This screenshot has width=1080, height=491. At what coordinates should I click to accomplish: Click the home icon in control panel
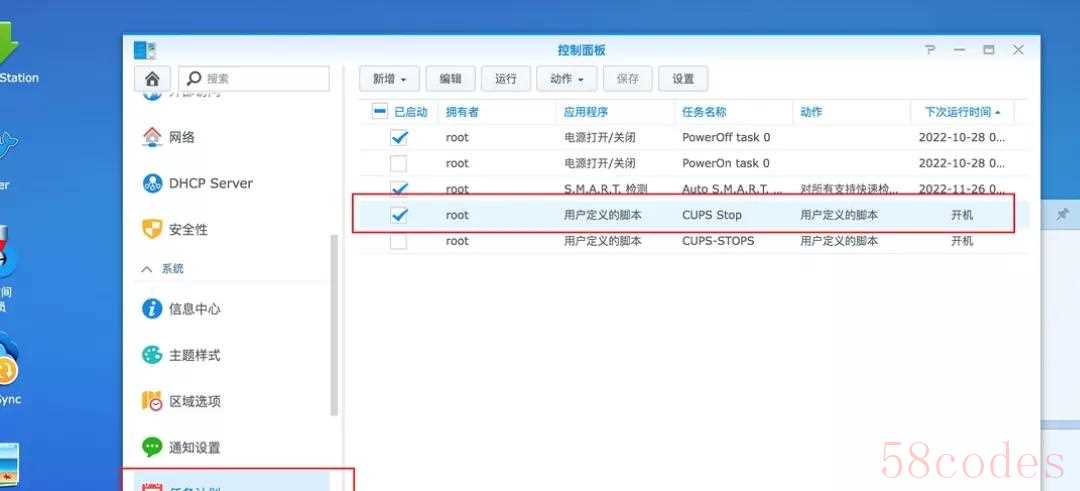(x=151, y=79)
